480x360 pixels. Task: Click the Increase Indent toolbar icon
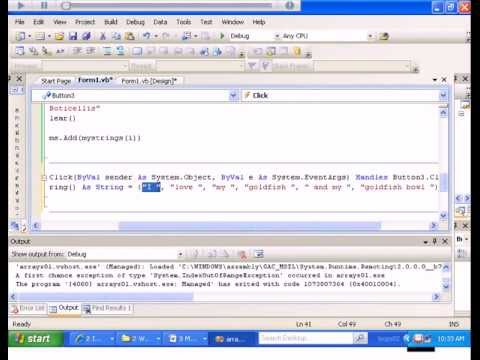(91, 51)
